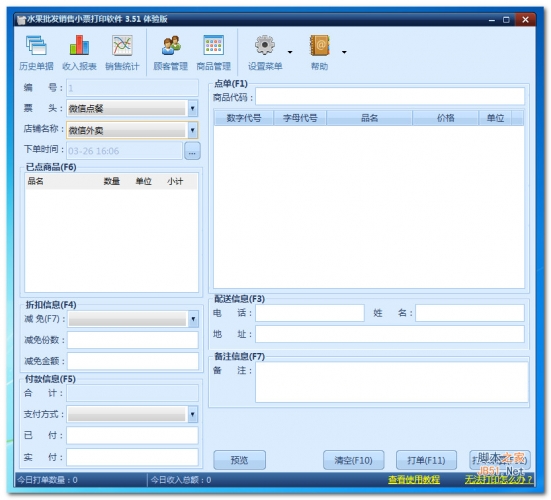Focus the 商品代码 product code input
The image size is (551, 500).
pos(390,96)
